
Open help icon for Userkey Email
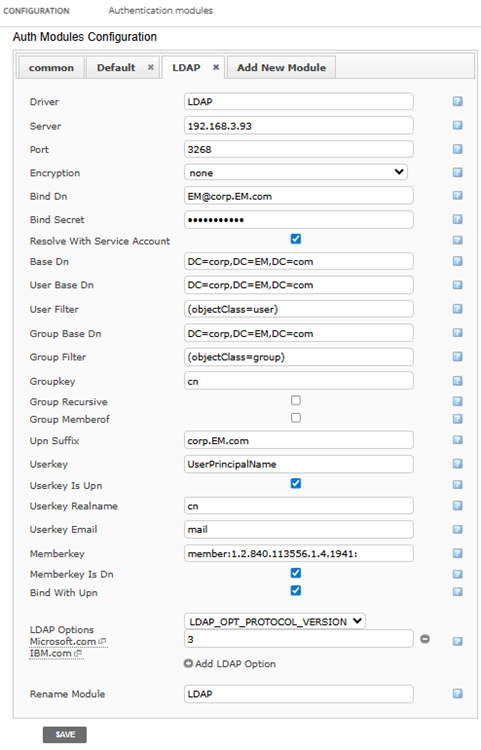click(457, 529)
